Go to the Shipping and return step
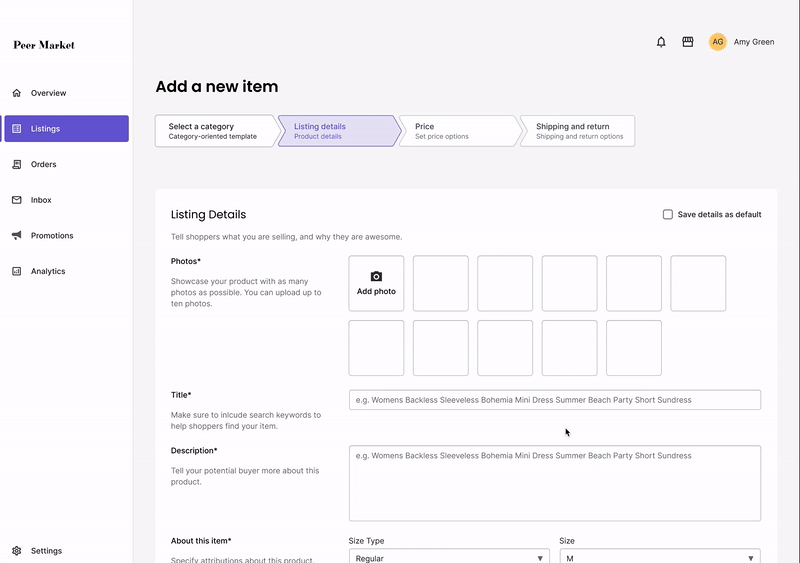800x563 pixels. (578, 131)
